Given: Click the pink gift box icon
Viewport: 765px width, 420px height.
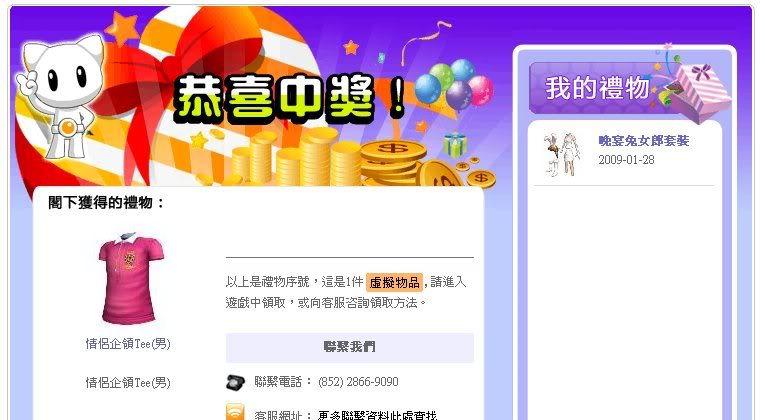Looking at the screenshot, I should [700, 91].
